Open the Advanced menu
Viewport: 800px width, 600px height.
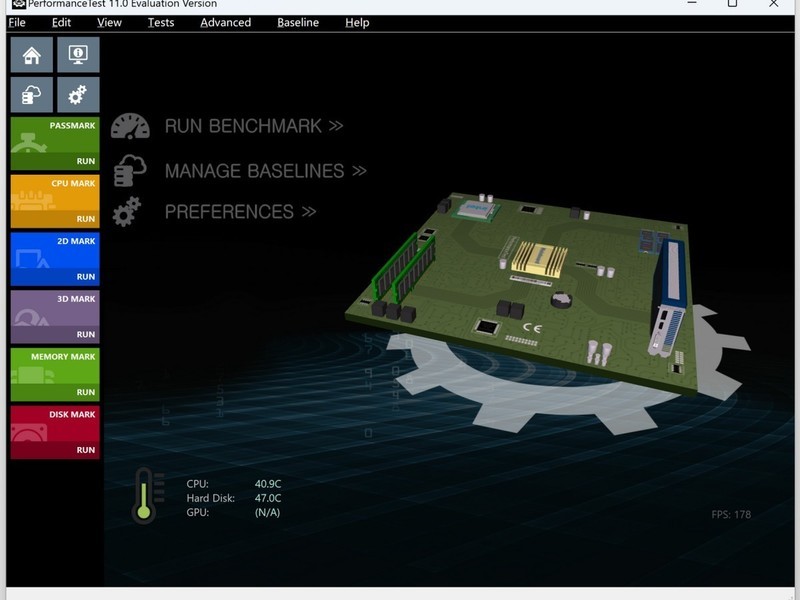[x=226, y=22]
